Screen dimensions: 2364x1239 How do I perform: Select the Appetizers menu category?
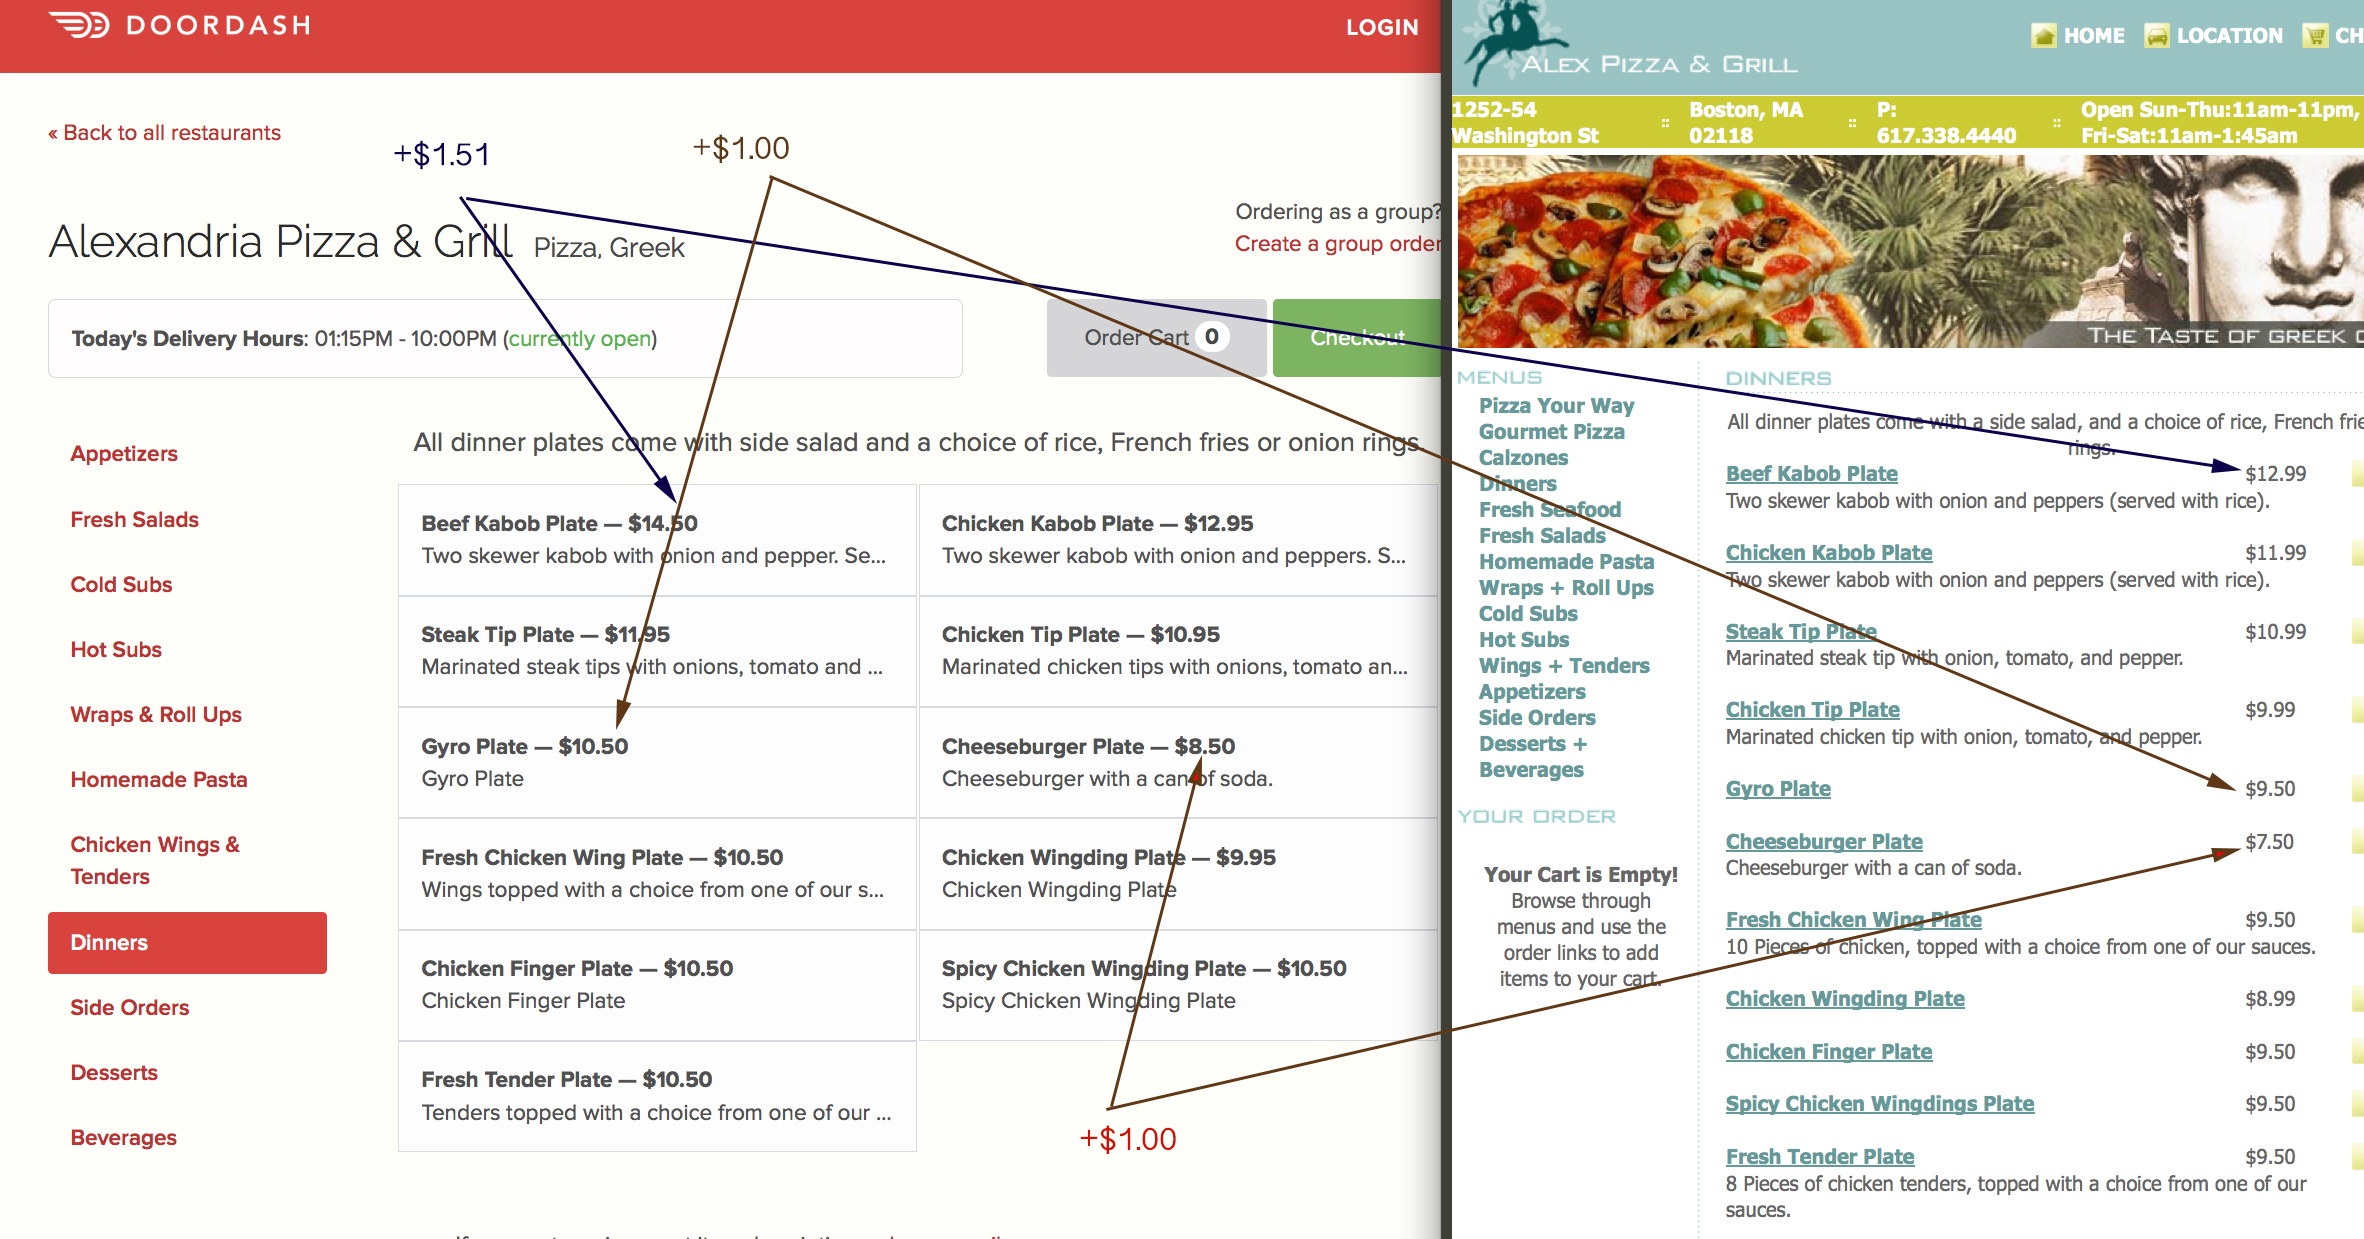120,452
